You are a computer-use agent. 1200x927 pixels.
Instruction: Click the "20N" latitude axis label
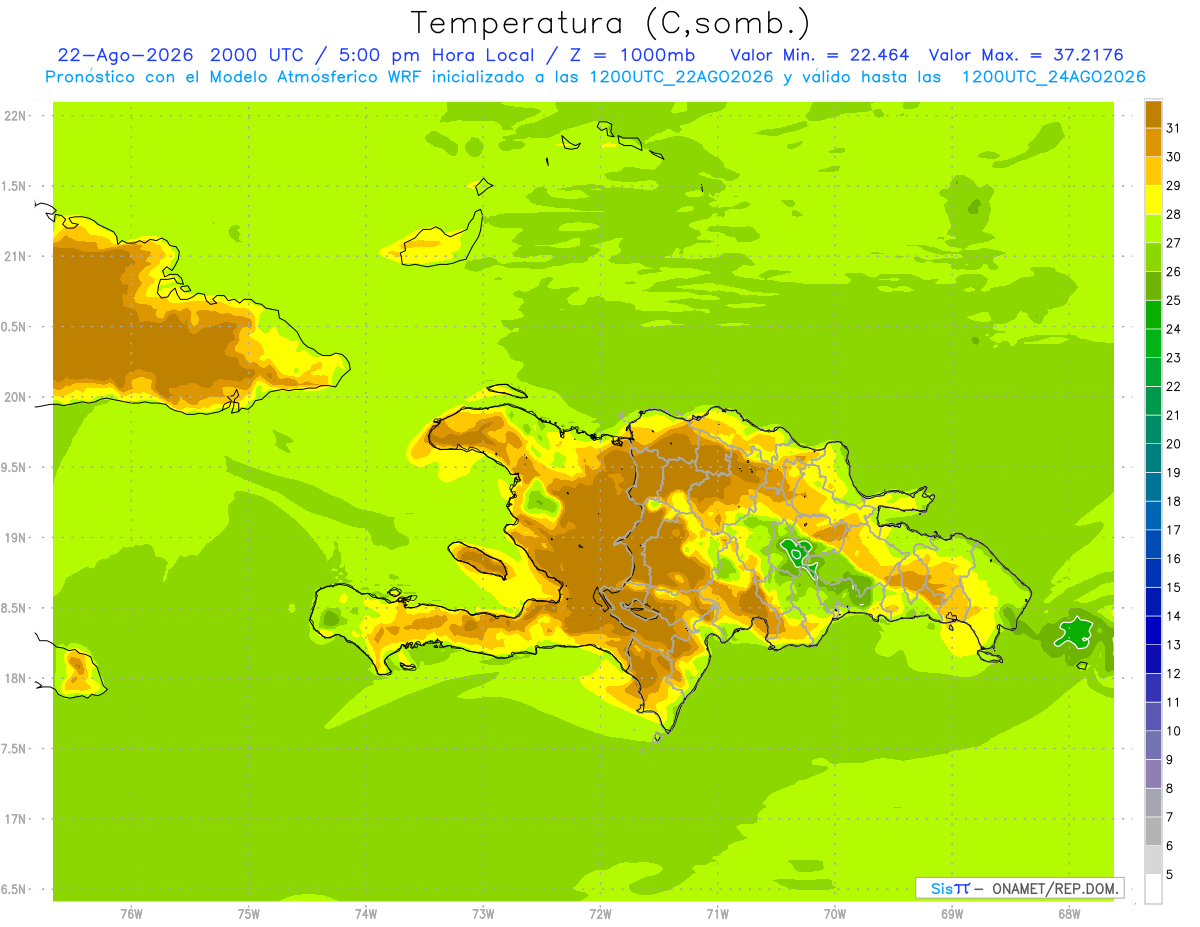click(17, 397)
